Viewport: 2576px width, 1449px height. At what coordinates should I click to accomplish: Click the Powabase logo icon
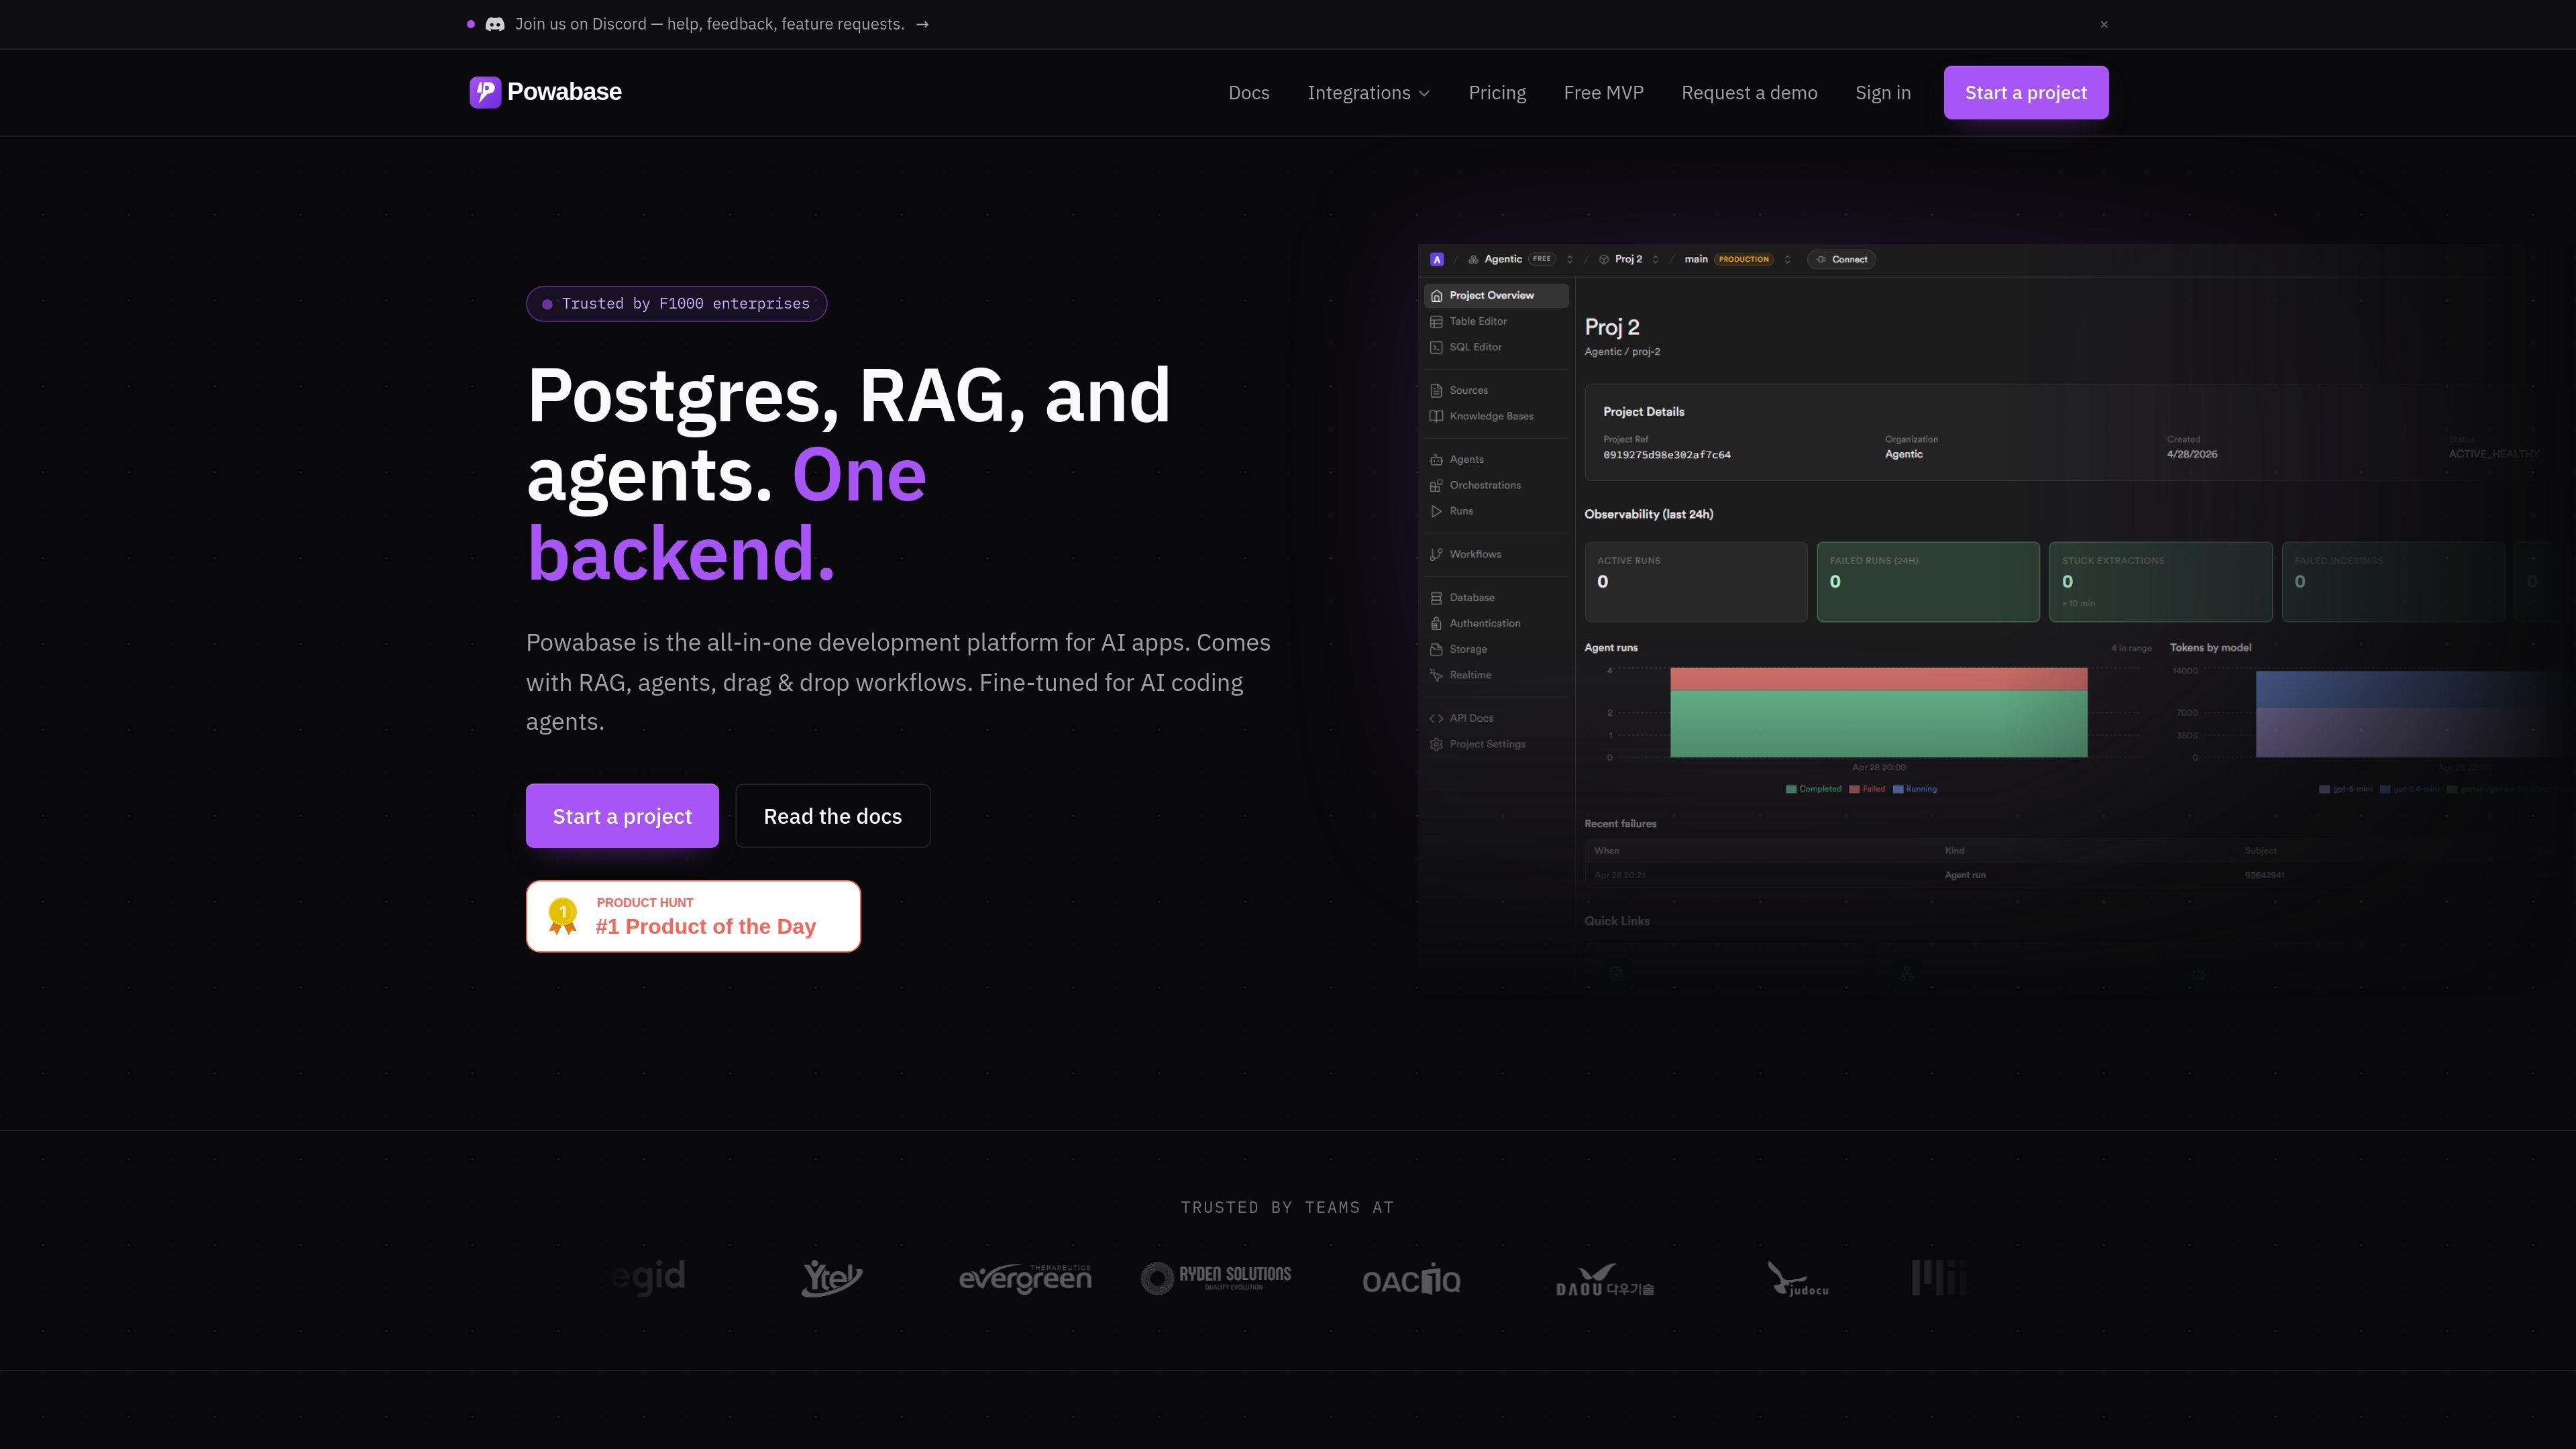point(485,92)
